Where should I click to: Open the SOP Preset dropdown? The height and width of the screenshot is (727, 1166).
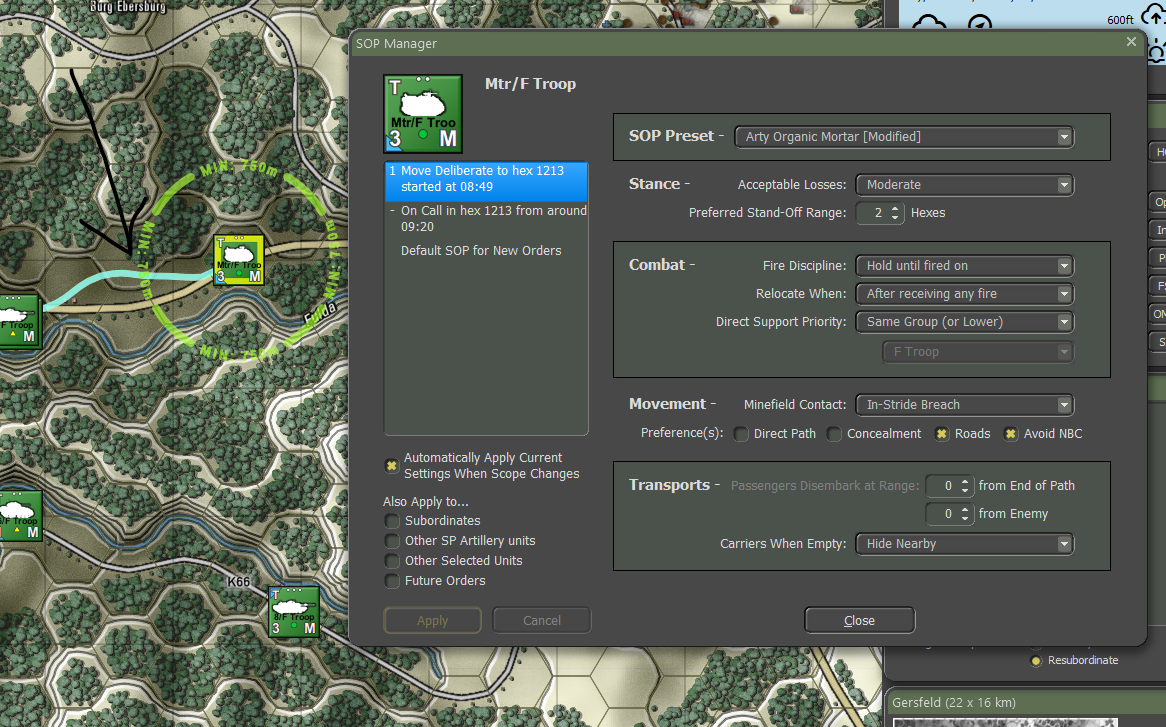coord(904,137)
